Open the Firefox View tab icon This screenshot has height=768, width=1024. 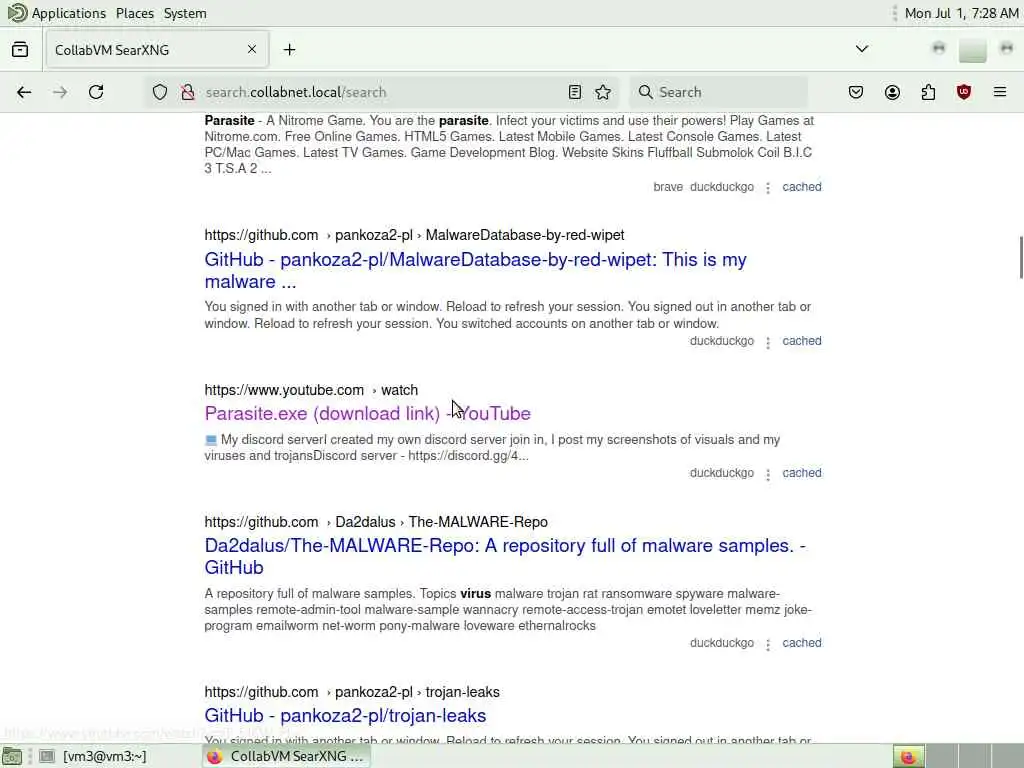pyautogui.click(x=20, y=50)
